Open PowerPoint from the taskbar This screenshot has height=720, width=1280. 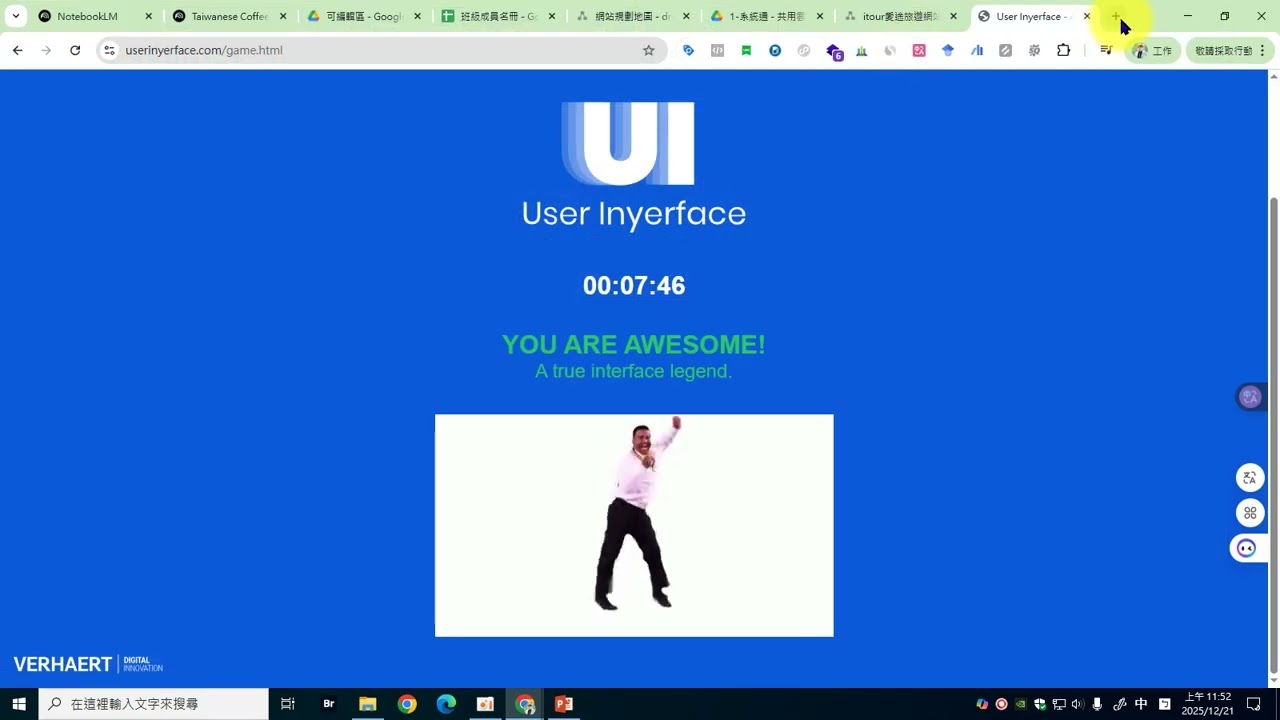(x=564, y=704)
